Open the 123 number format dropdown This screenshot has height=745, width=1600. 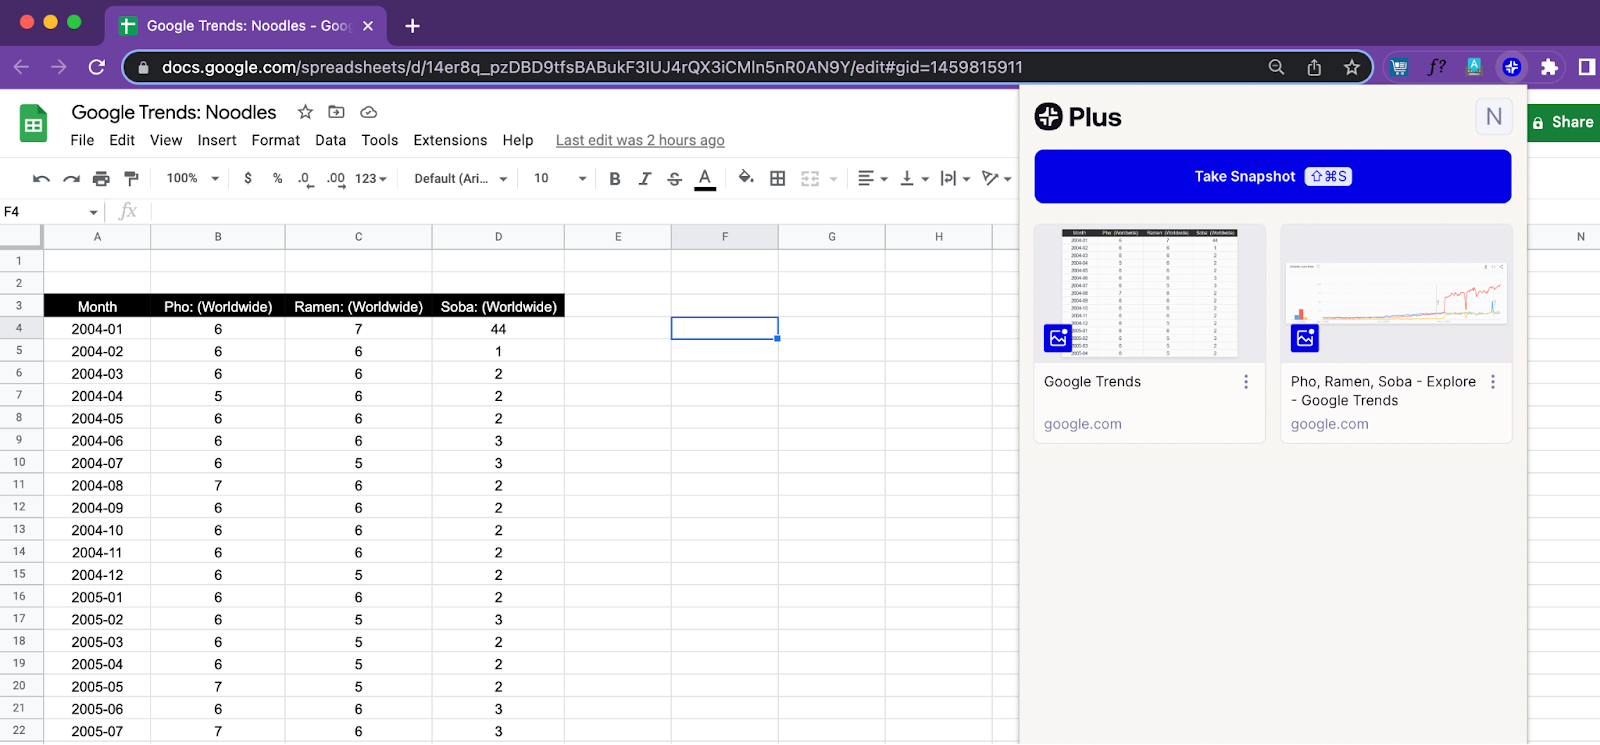[371, 178]
